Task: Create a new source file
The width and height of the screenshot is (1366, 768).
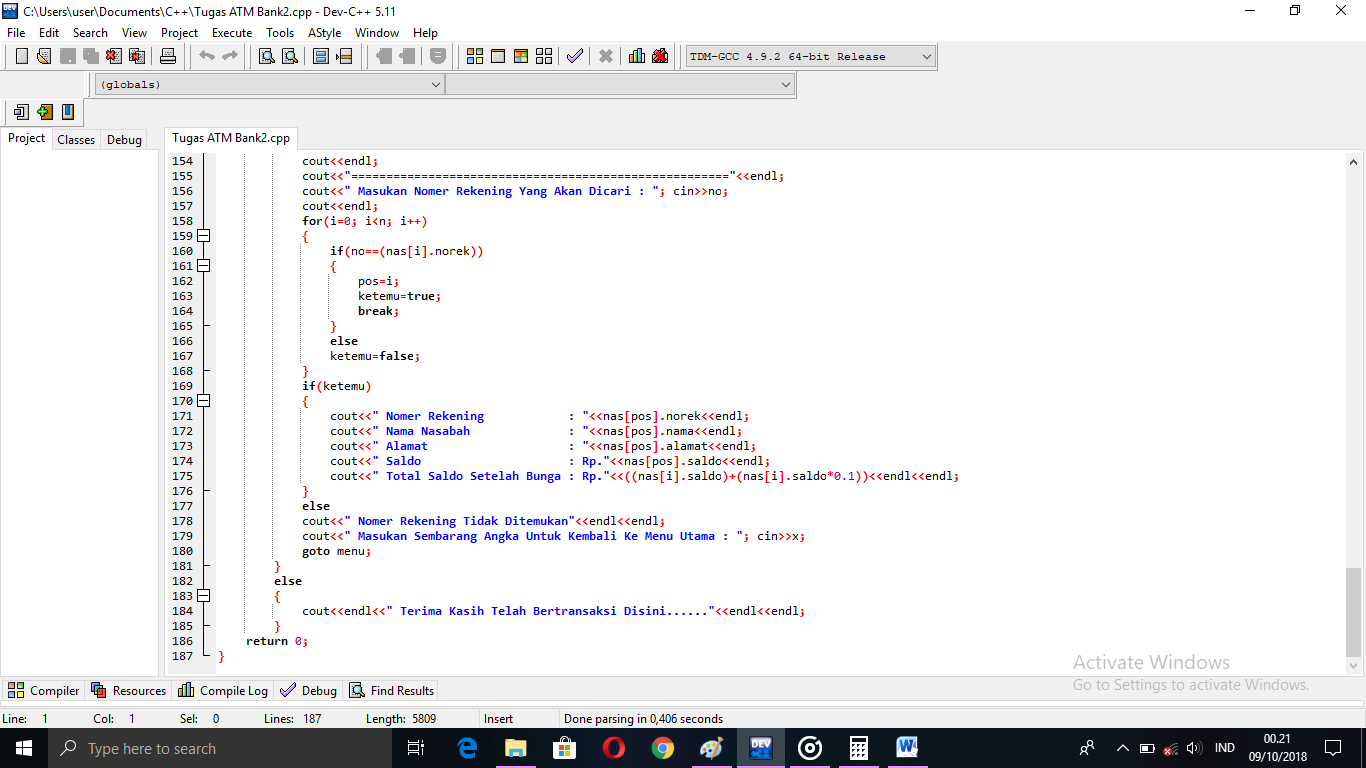Action: tap(22, 56)
